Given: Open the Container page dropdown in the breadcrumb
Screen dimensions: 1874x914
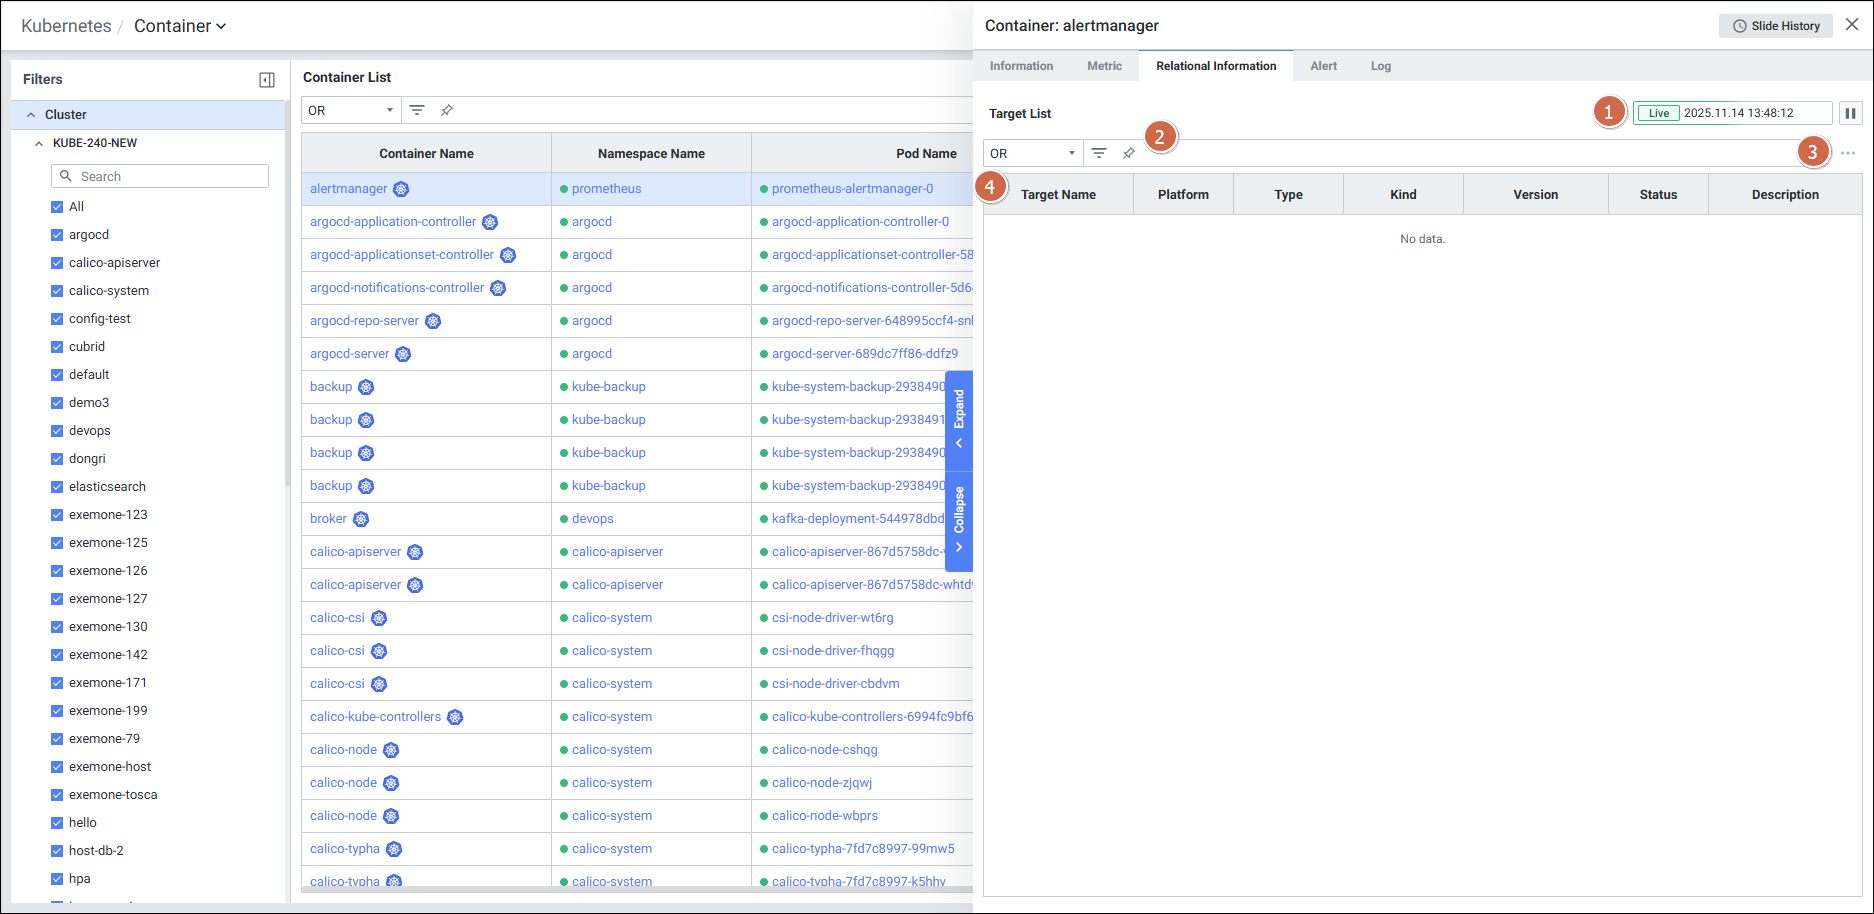Looking at the screenshot, I should pyautogui.click(x=180, y=26).
